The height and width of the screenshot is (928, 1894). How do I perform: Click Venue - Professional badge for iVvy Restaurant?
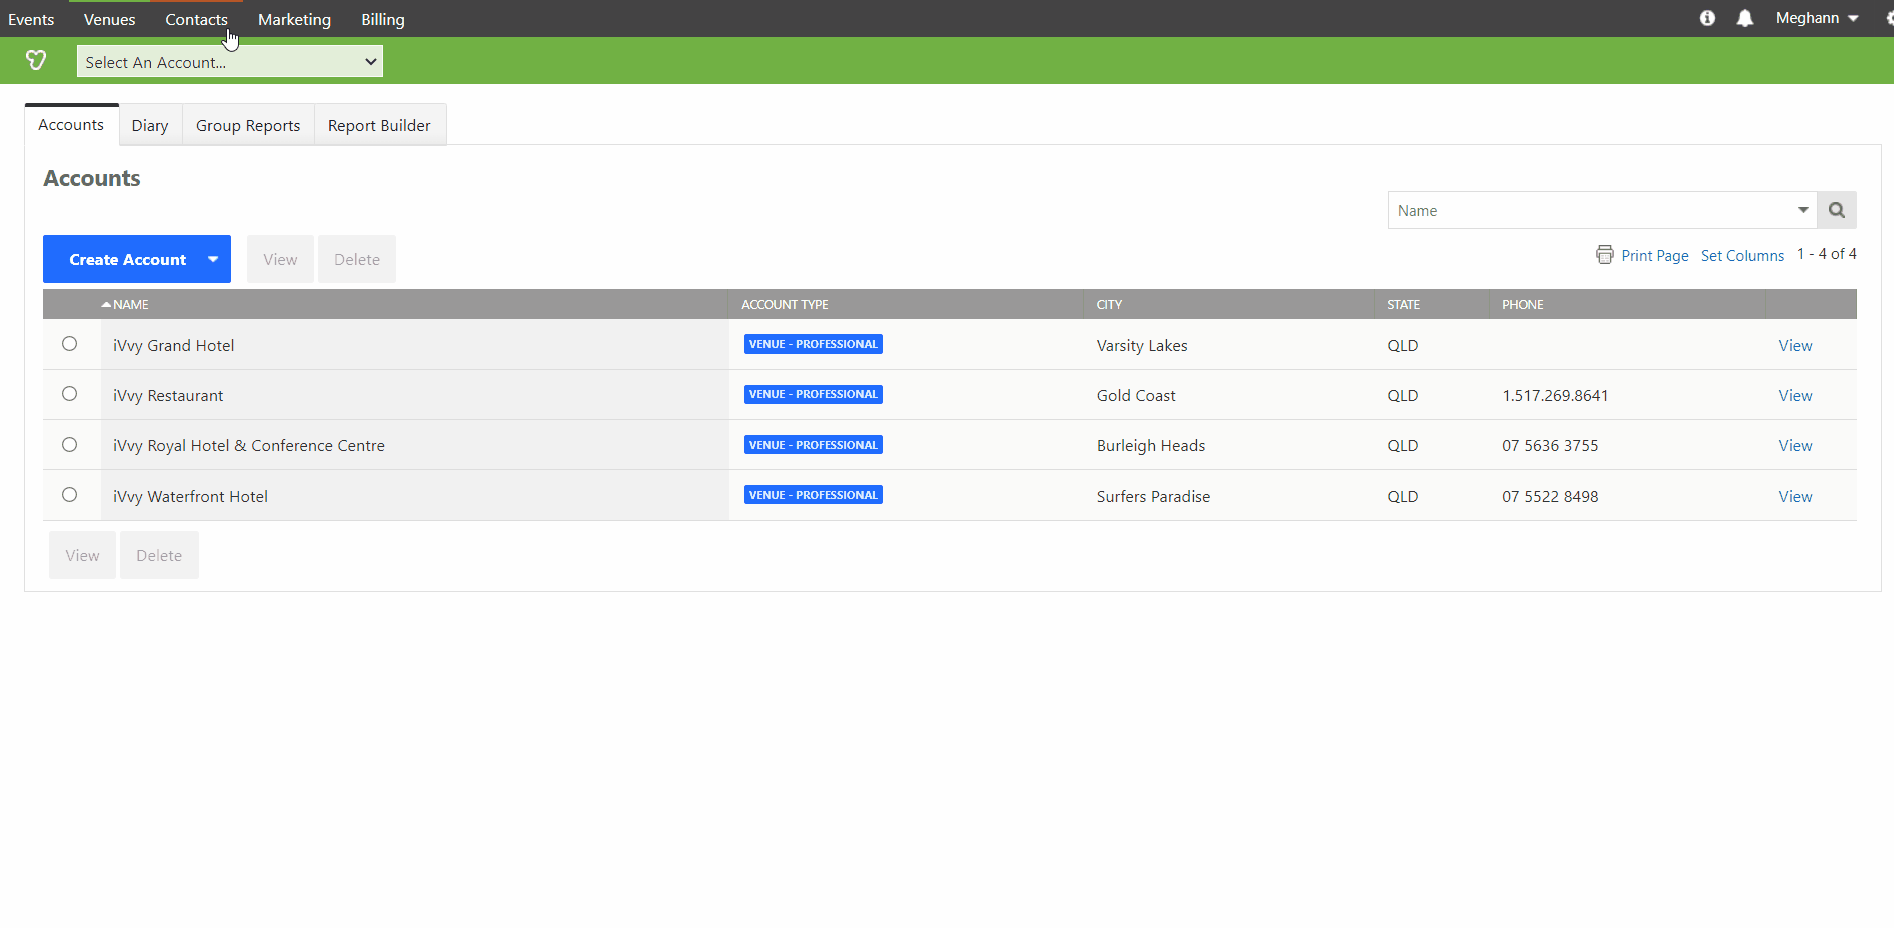pos(813,394)
